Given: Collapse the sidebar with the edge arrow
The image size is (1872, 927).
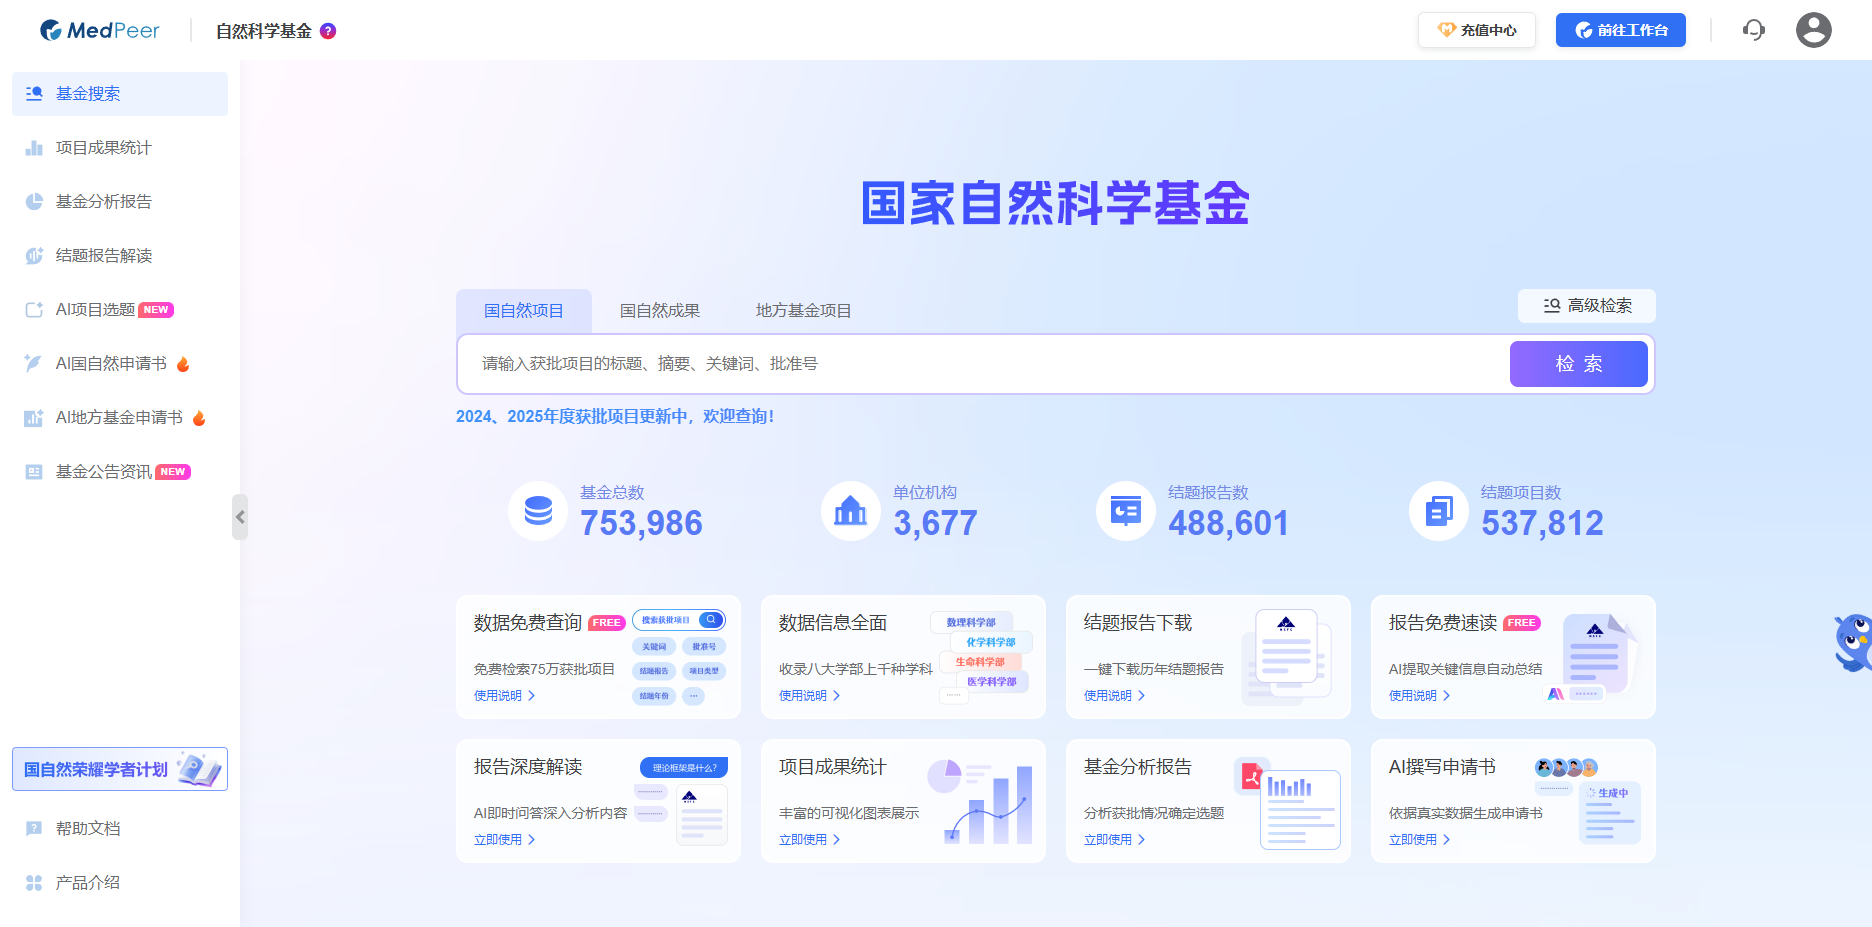Looking at the screenshot, I should point(240,516).
